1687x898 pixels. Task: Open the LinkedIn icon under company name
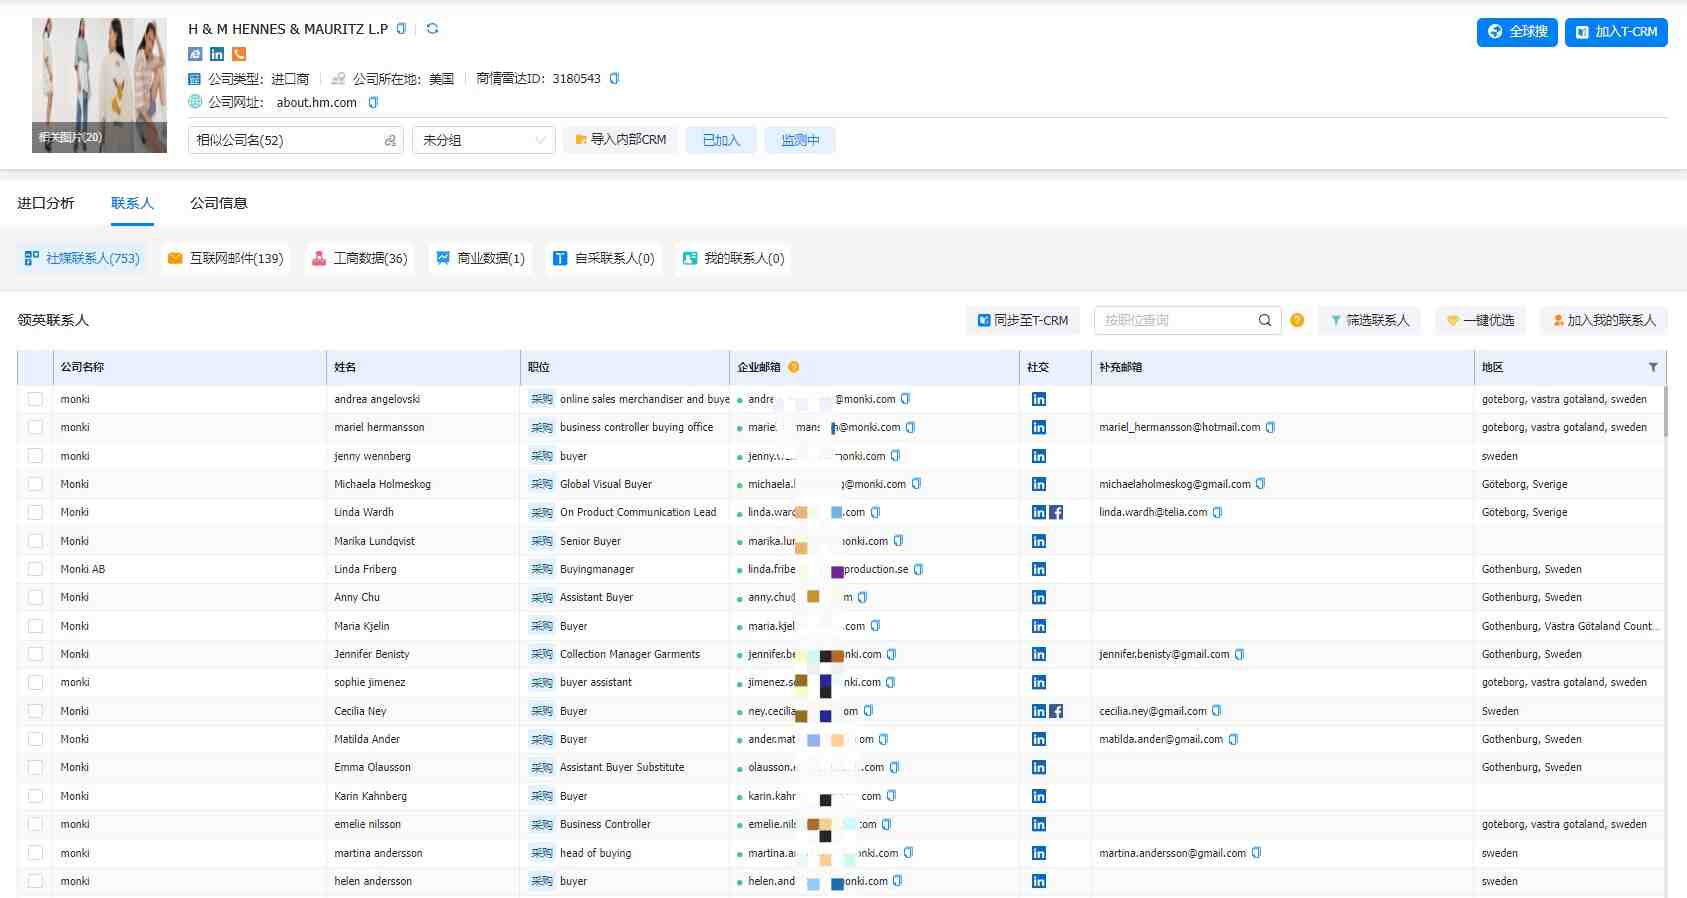pos(217,54)
